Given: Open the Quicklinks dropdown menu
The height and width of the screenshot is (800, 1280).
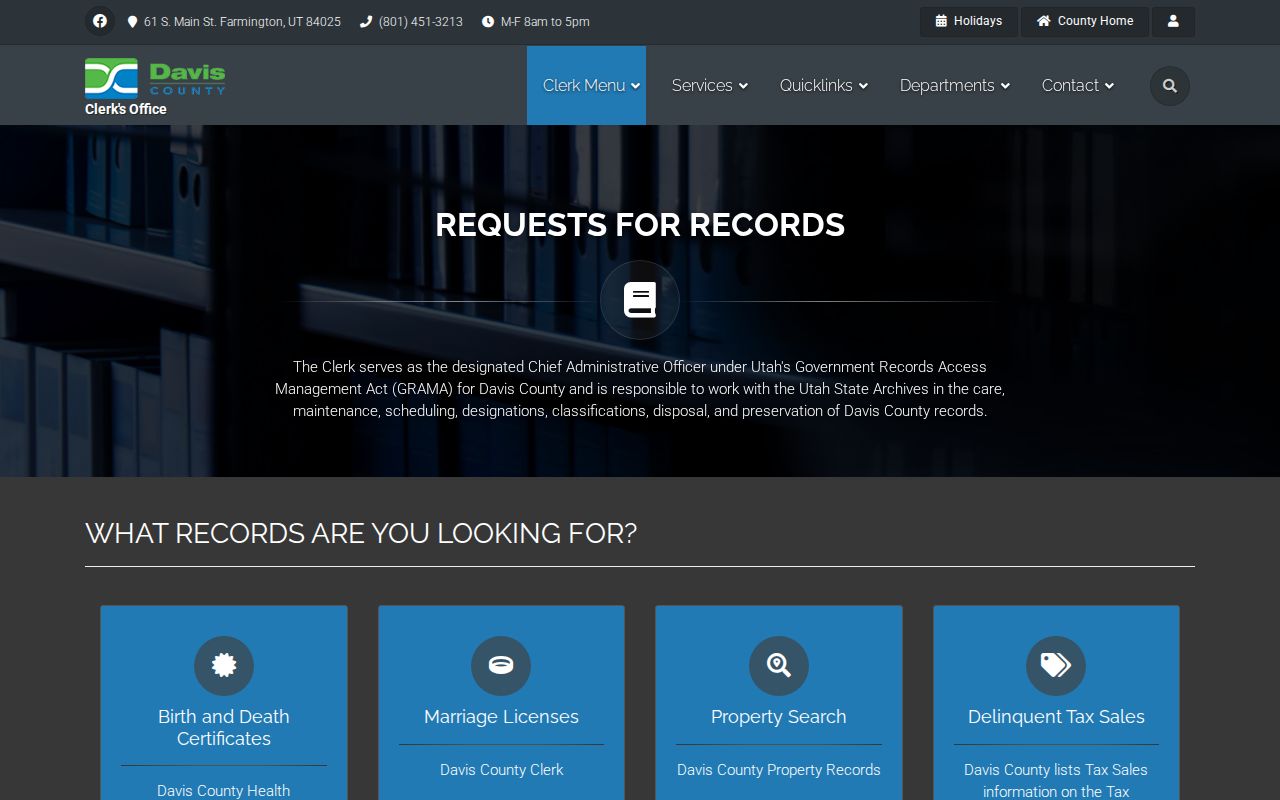Looking at the screenshot, I should point(824,86).
